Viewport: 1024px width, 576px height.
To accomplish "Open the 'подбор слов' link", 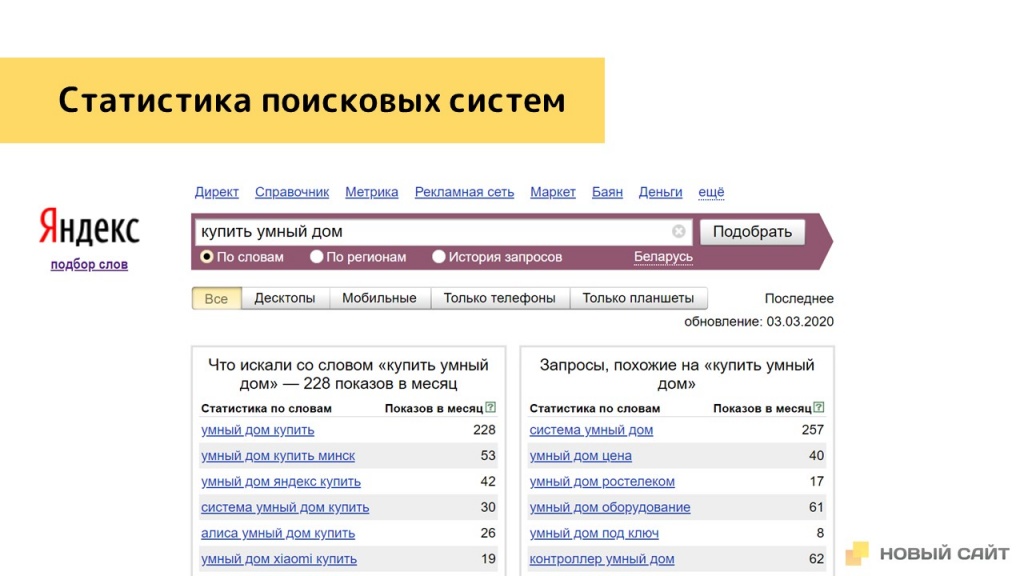I will coord(88,264).
